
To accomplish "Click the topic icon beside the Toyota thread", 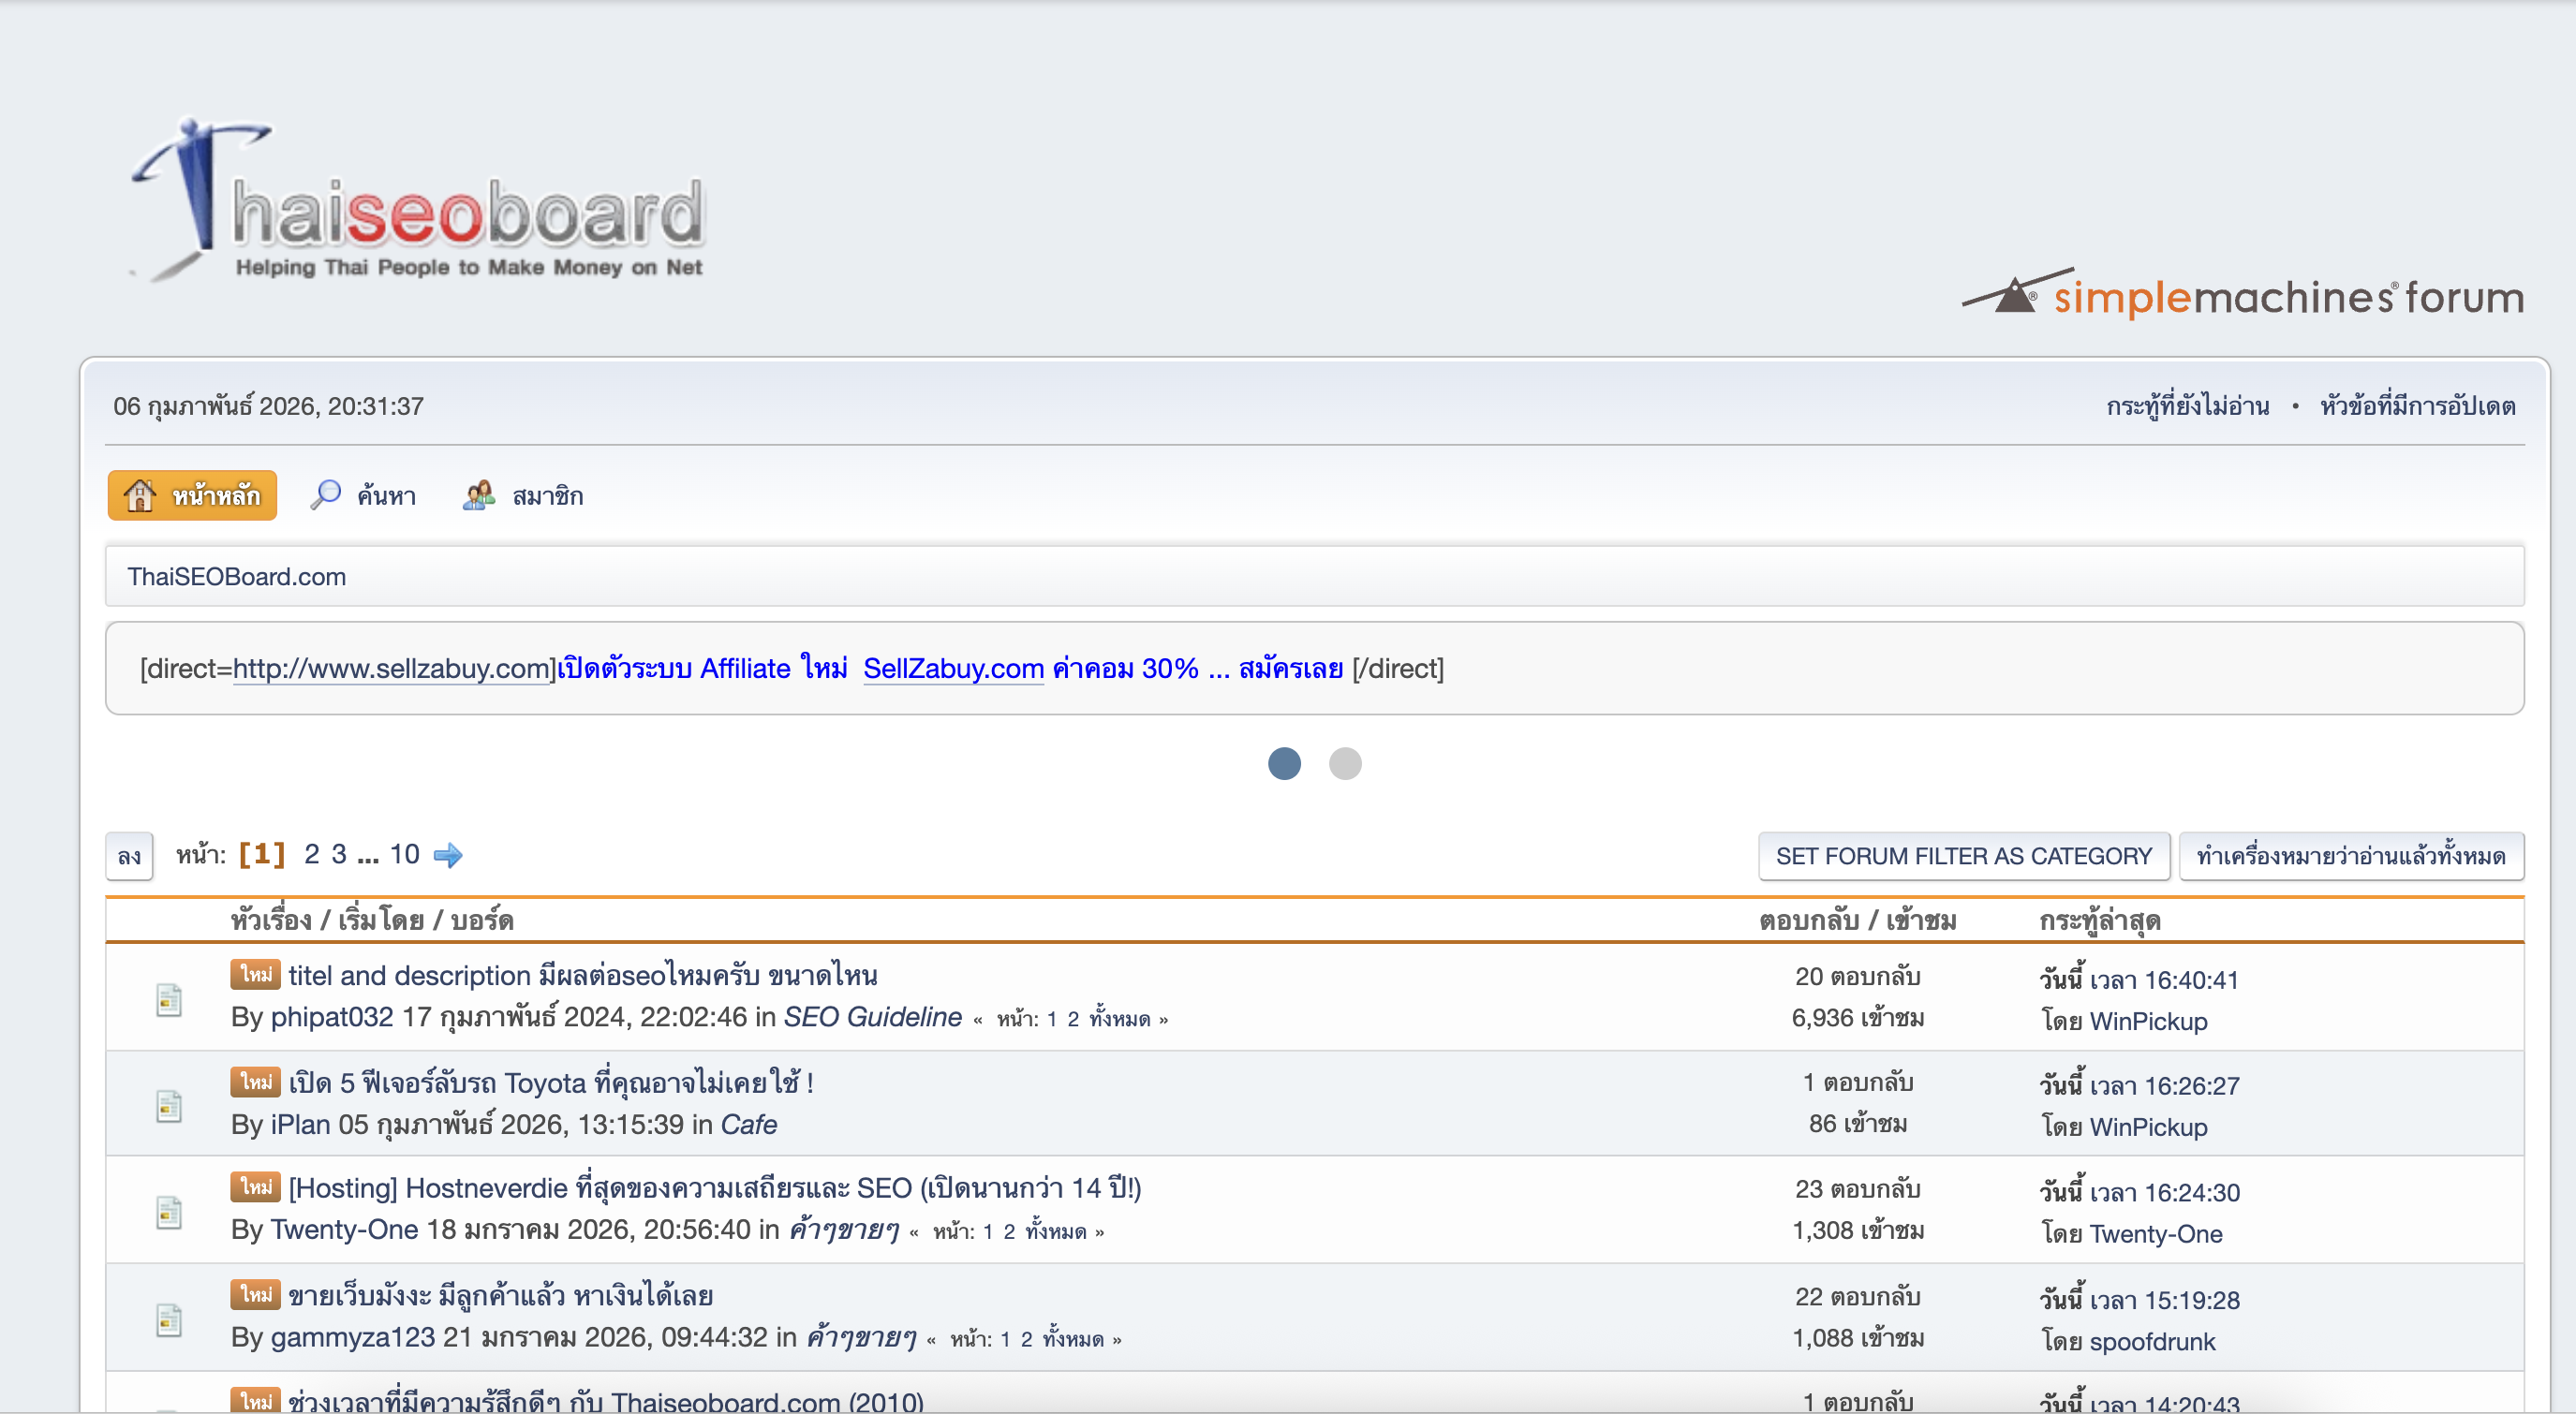I will click(x=169, y=1106).
